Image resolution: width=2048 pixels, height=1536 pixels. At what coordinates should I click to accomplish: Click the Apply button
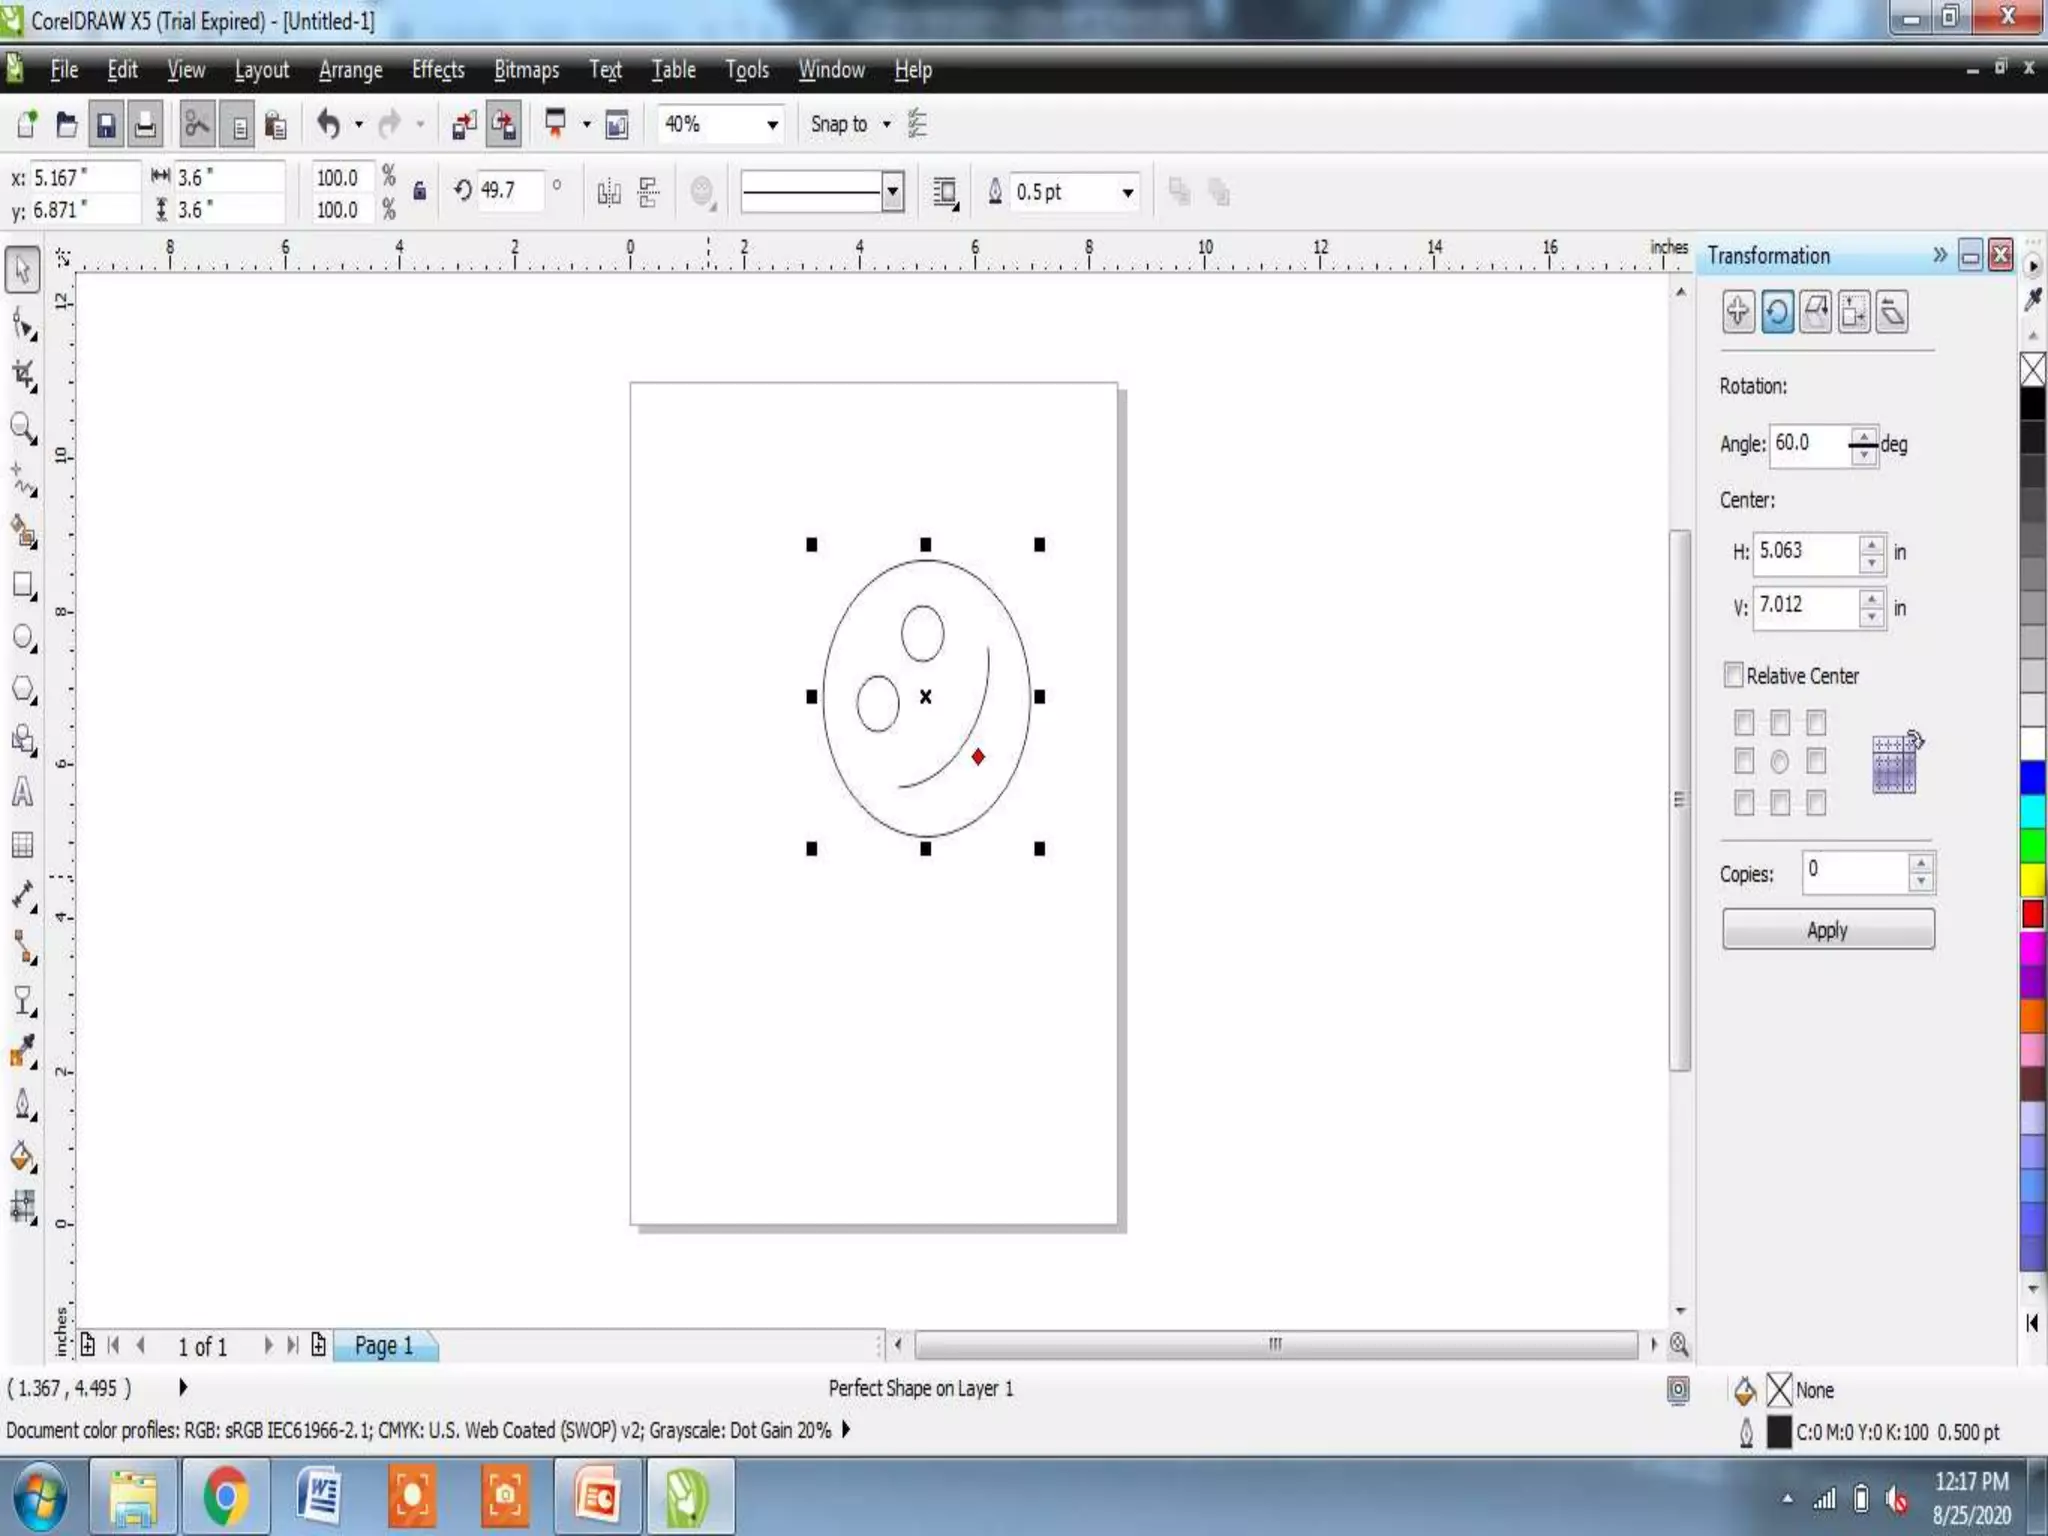(1827, 930)
